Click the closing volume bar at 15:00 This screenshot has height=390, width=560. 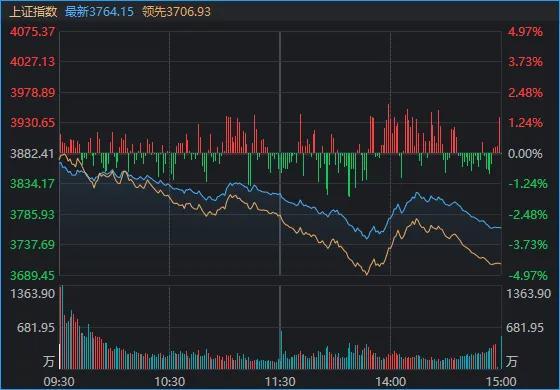(x=501, y=352)
